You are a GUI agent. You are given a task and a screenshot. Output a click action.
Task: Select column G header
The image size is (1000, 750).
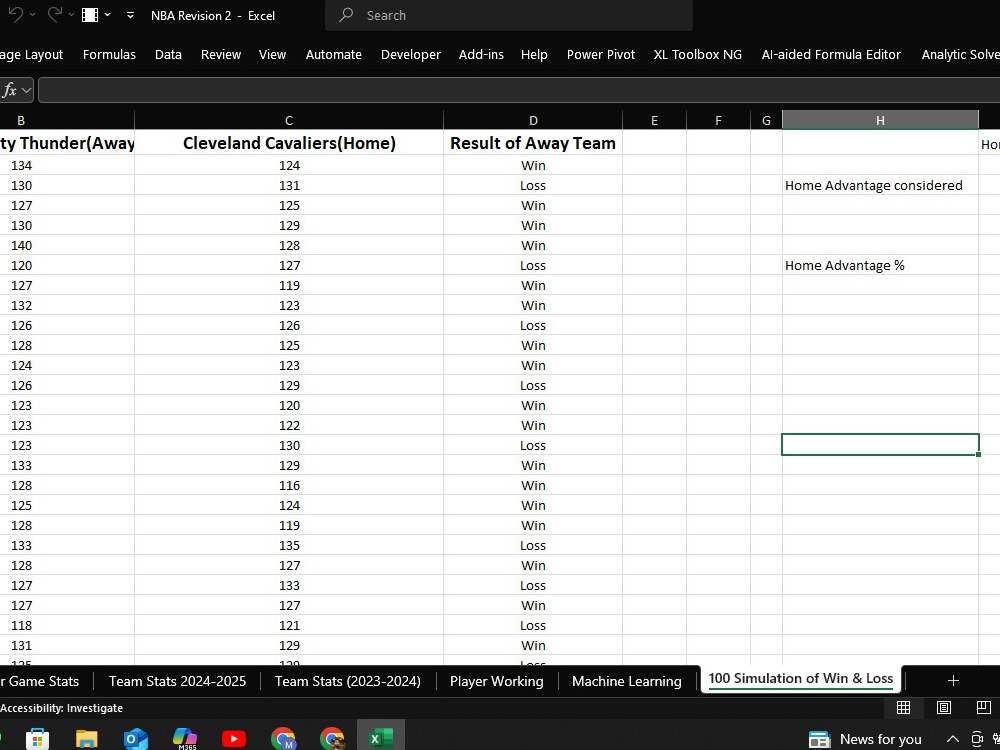coord(767,121)
